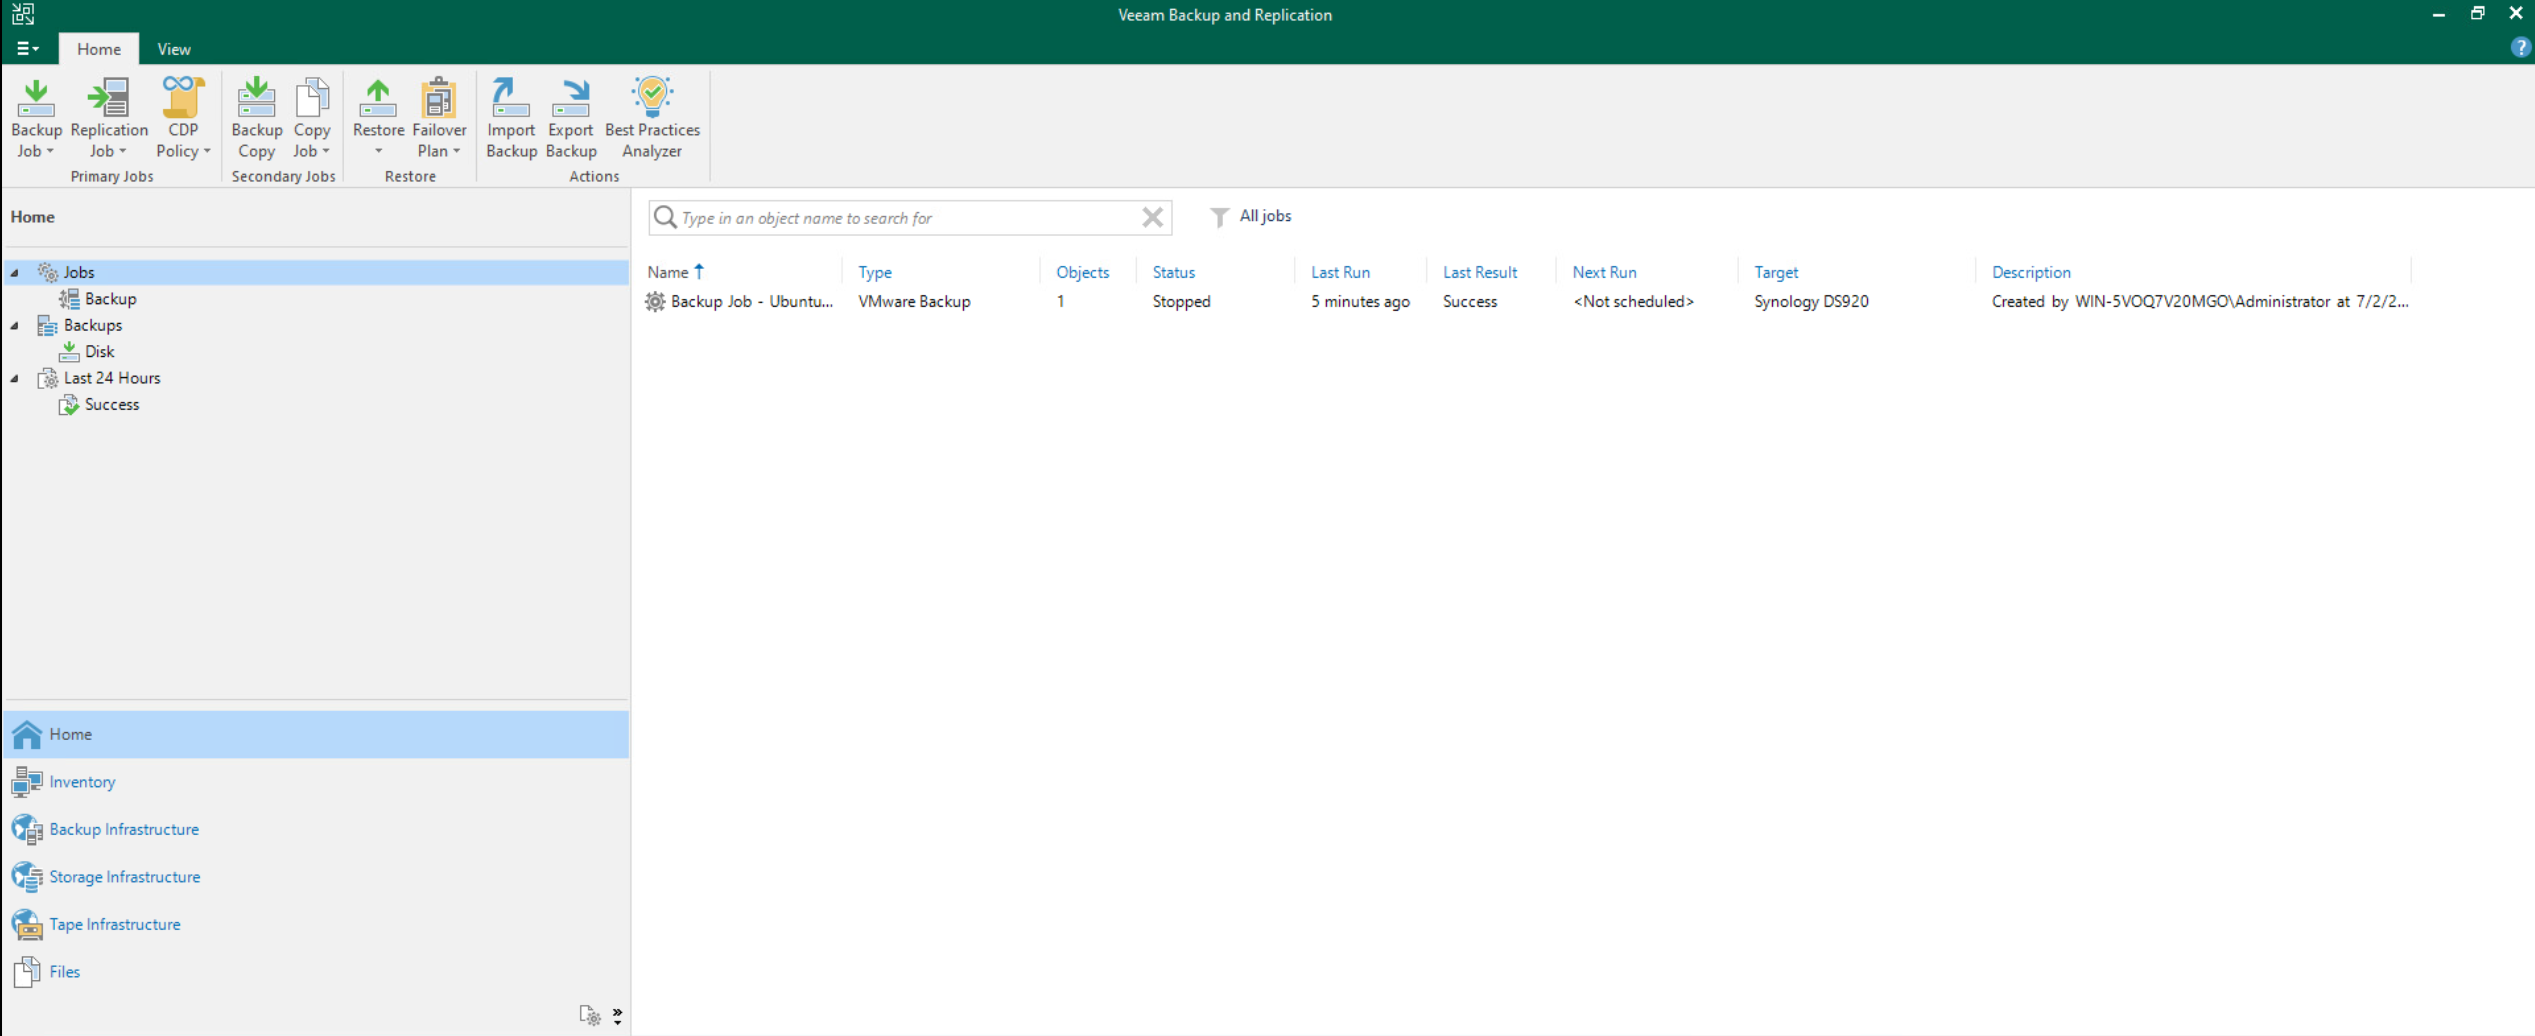The height and width of the screenshot is (1036, 2535).
Task: Collapse the Backups tree node
Action: pos(15,326)
